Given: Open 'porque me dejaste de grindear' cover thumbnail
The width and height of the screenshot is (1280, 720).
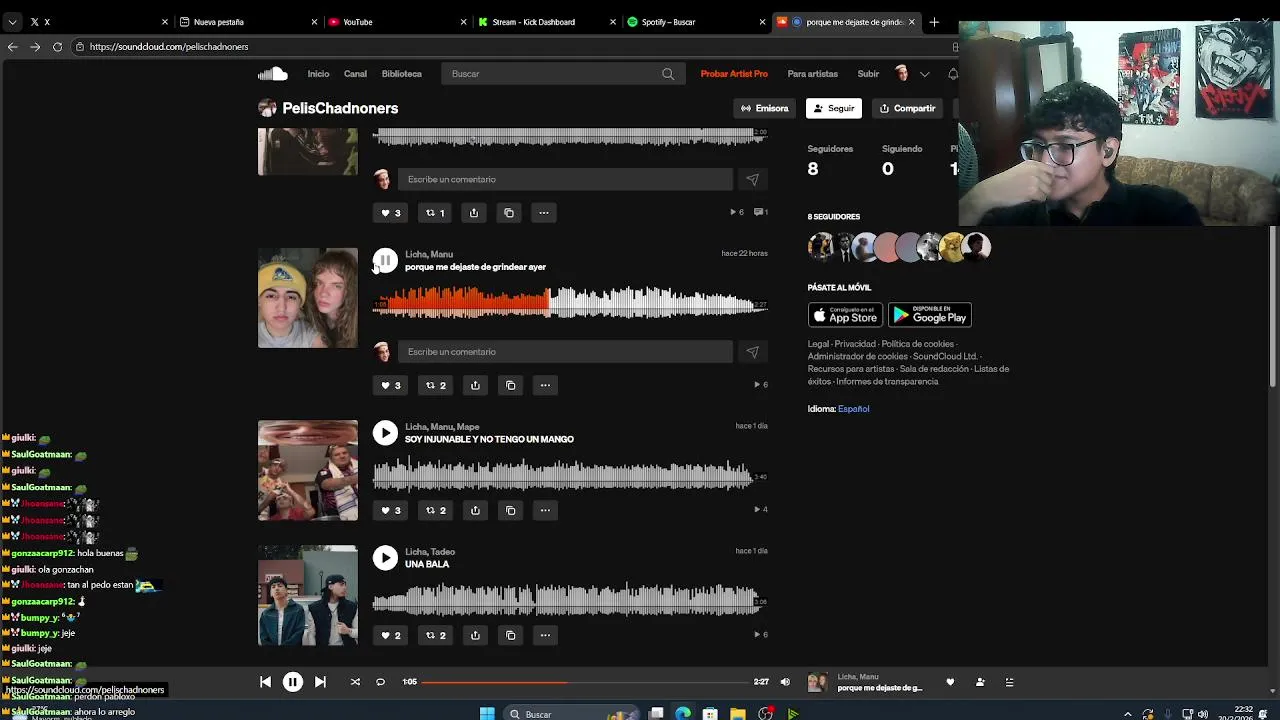Looking at the screenshot, I should [x=307, y=298].
